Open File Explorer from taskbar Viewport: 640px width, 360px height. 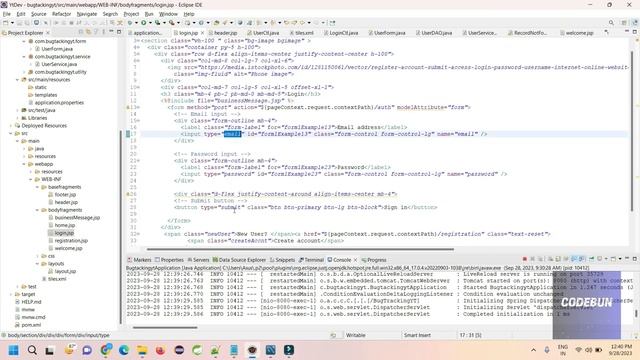(x=142, y=350)
